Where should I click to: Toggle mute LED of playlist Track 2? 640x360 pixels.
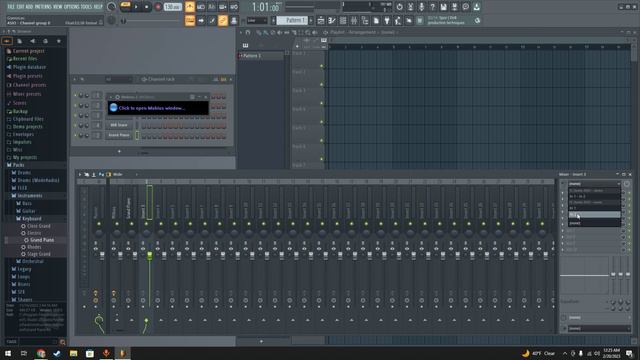pos(322,84)
